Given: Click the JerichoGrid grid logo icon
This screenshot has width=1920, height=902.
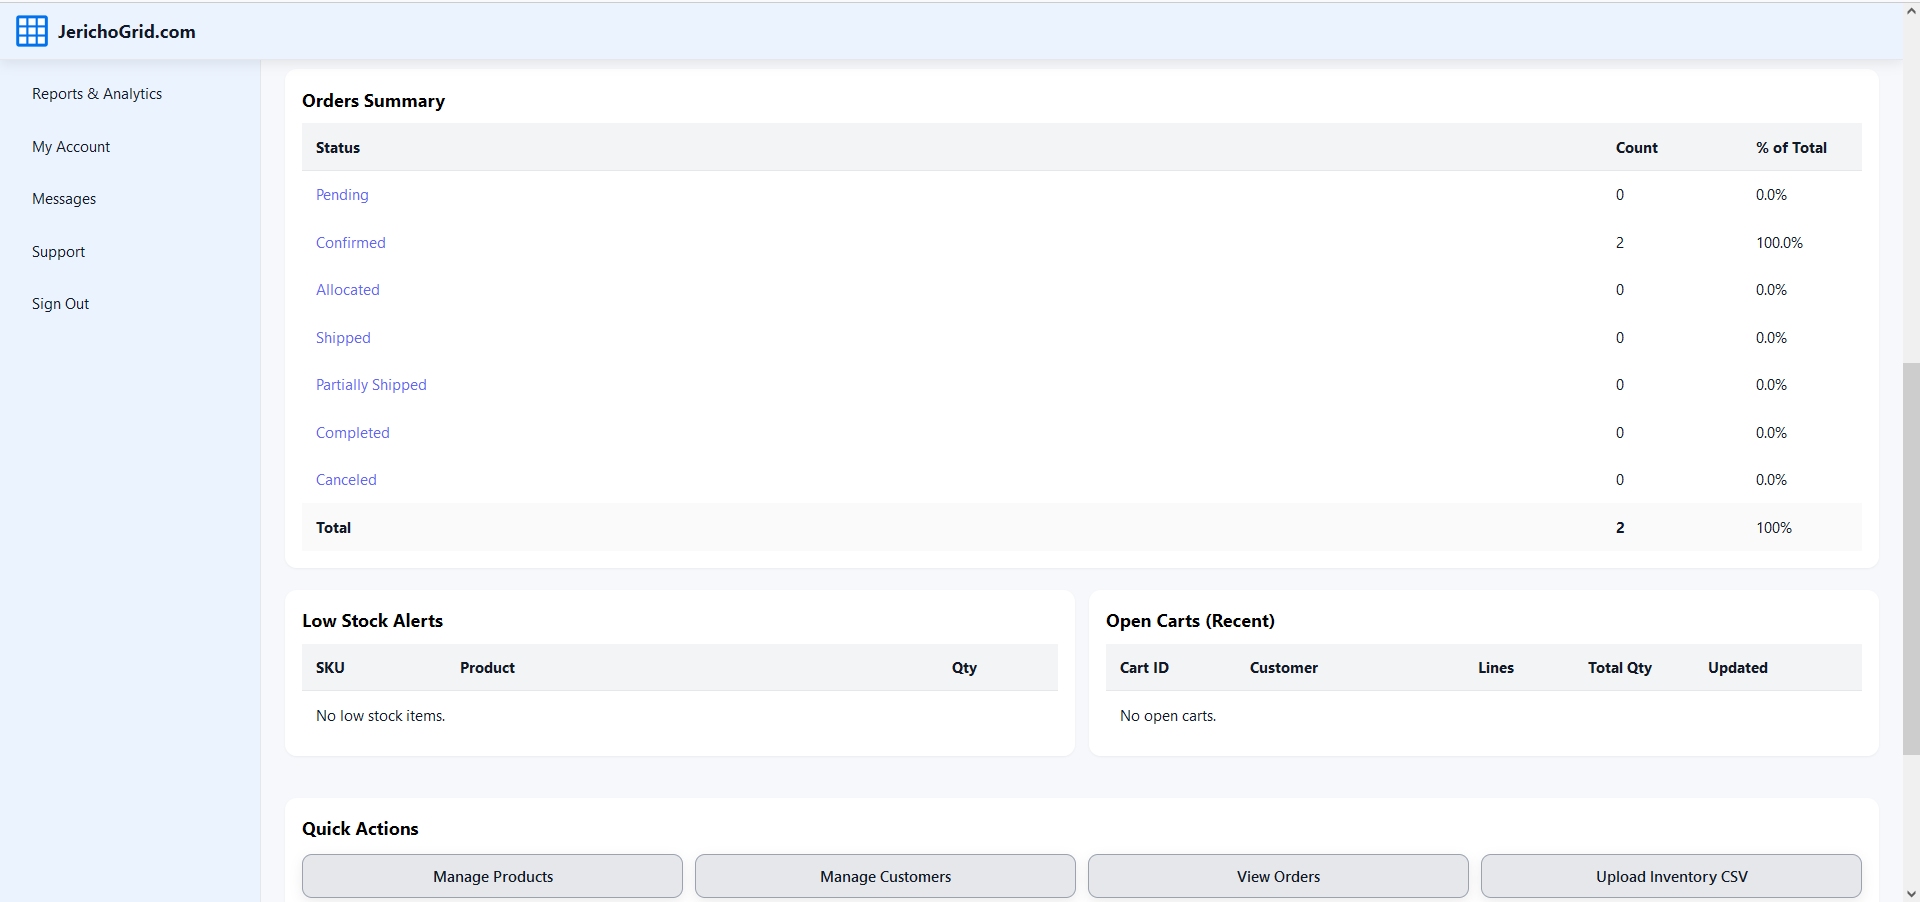Looking at the screenshot, I should tap(31, 30).
